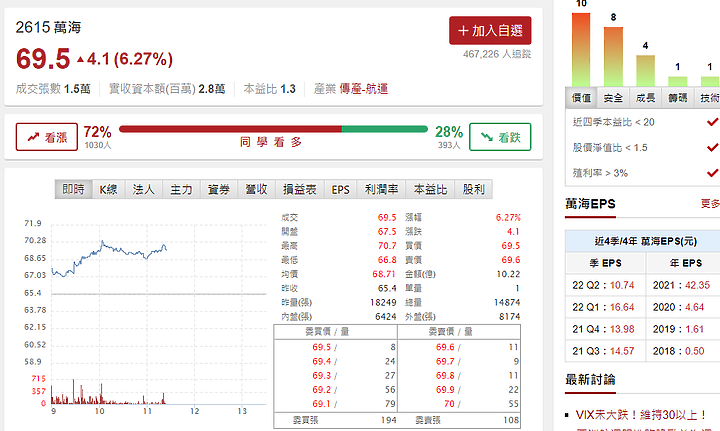This screenshot has width=720, height=431.
Task: Click the 69.5 bid price row
Action: 336,347
